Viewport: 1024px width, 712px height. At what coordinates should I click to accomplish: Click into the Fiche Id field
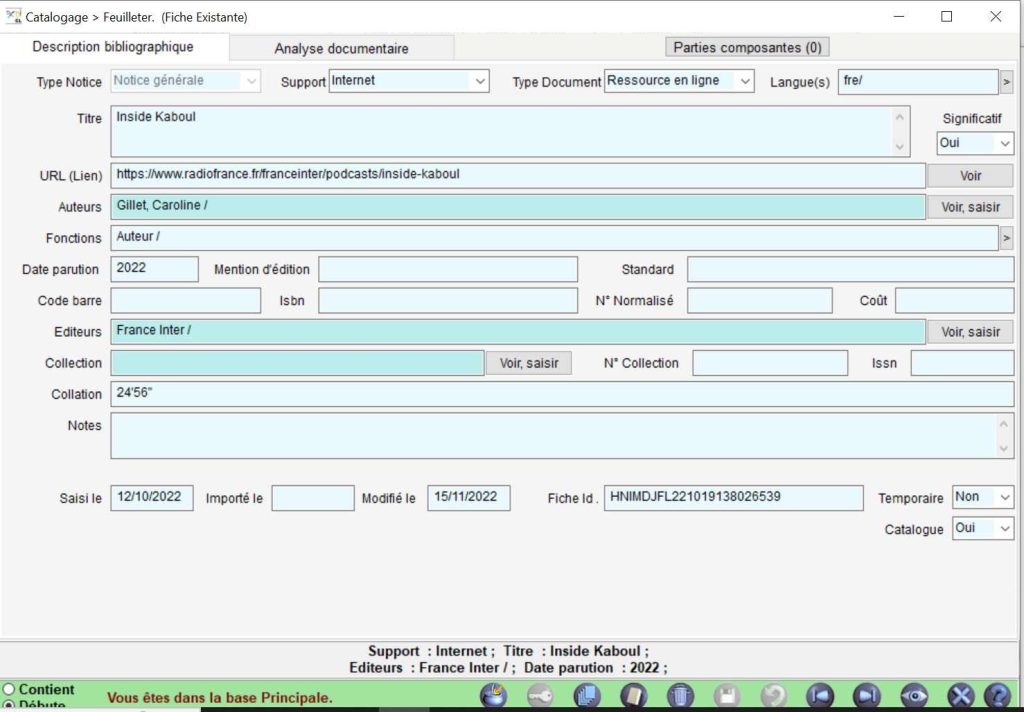click(733, 498)
